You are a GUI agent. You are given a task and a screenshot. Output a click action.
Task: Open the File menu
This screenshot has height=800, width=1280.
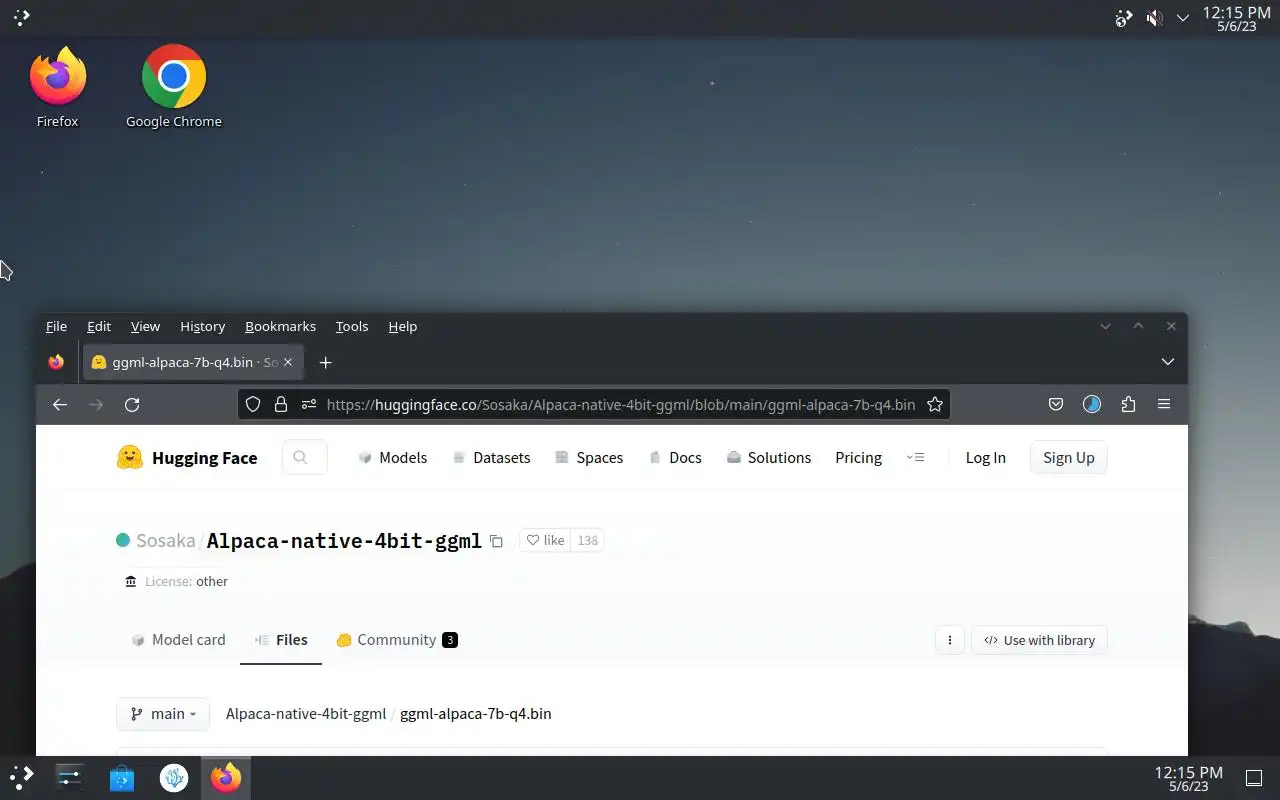(56, 326)
